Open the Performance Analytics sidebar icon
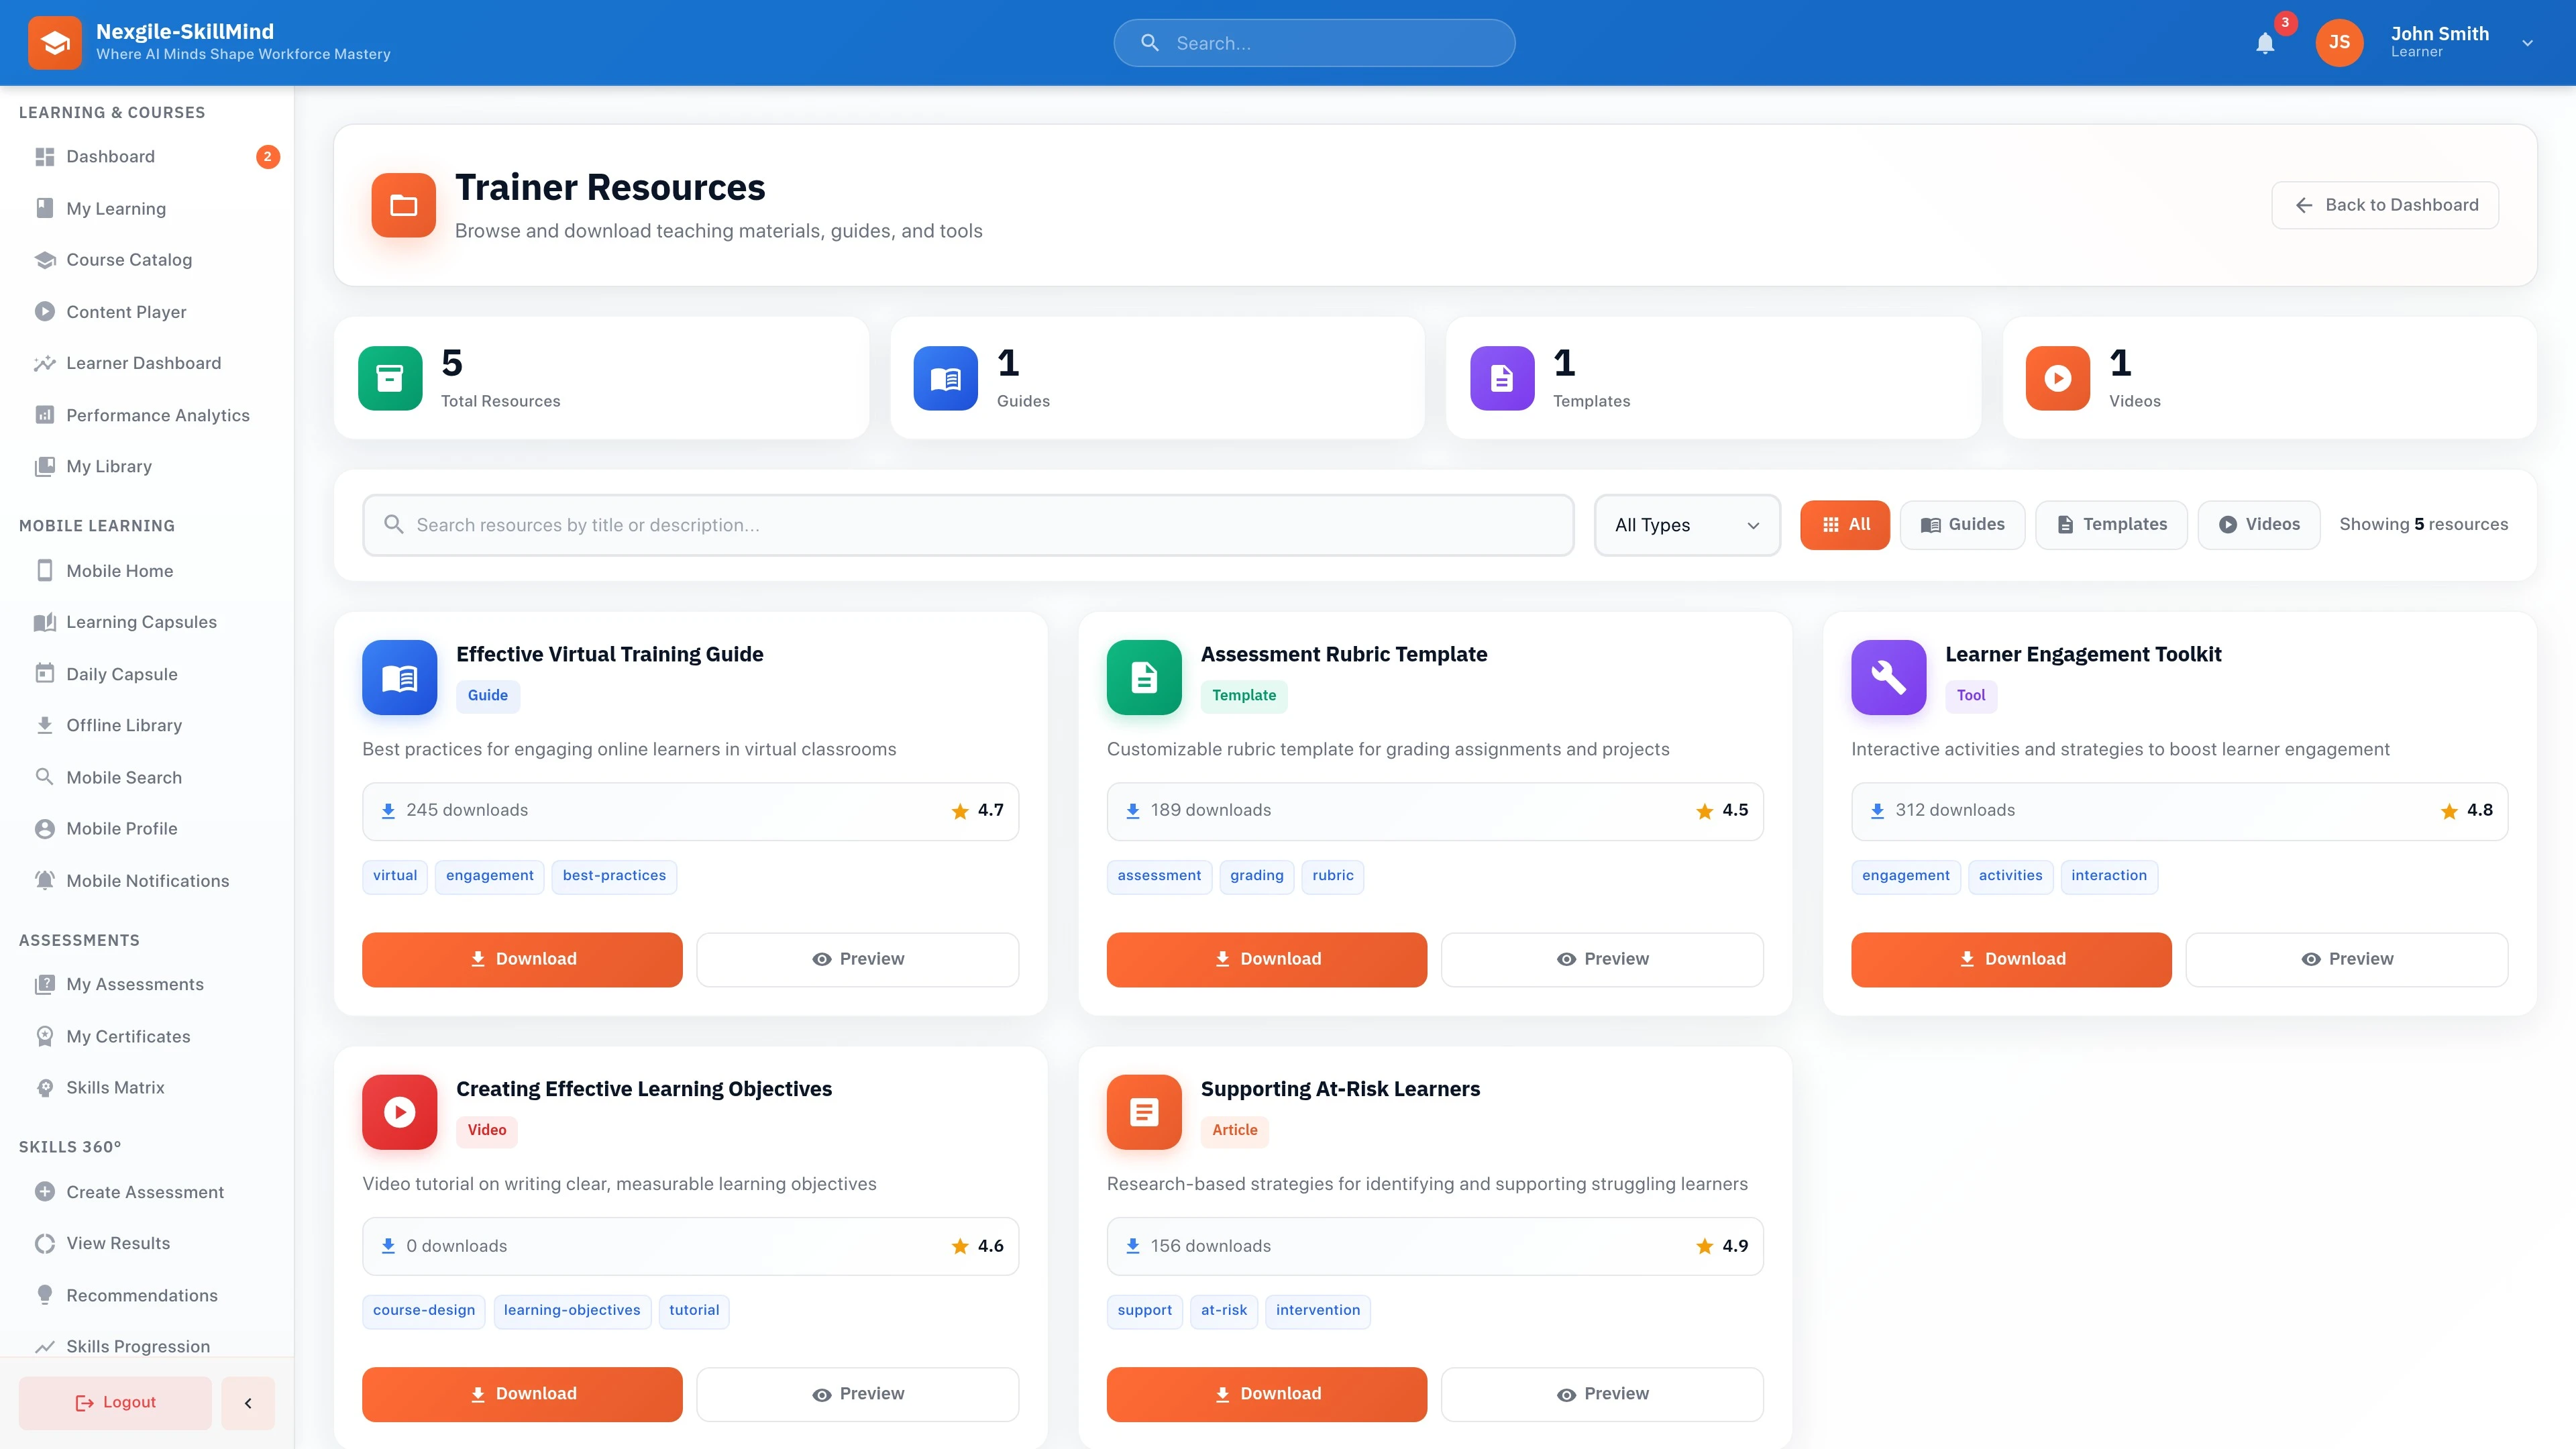The width and height of the screenshot is (2576, 1449). [x=44, y=414]
